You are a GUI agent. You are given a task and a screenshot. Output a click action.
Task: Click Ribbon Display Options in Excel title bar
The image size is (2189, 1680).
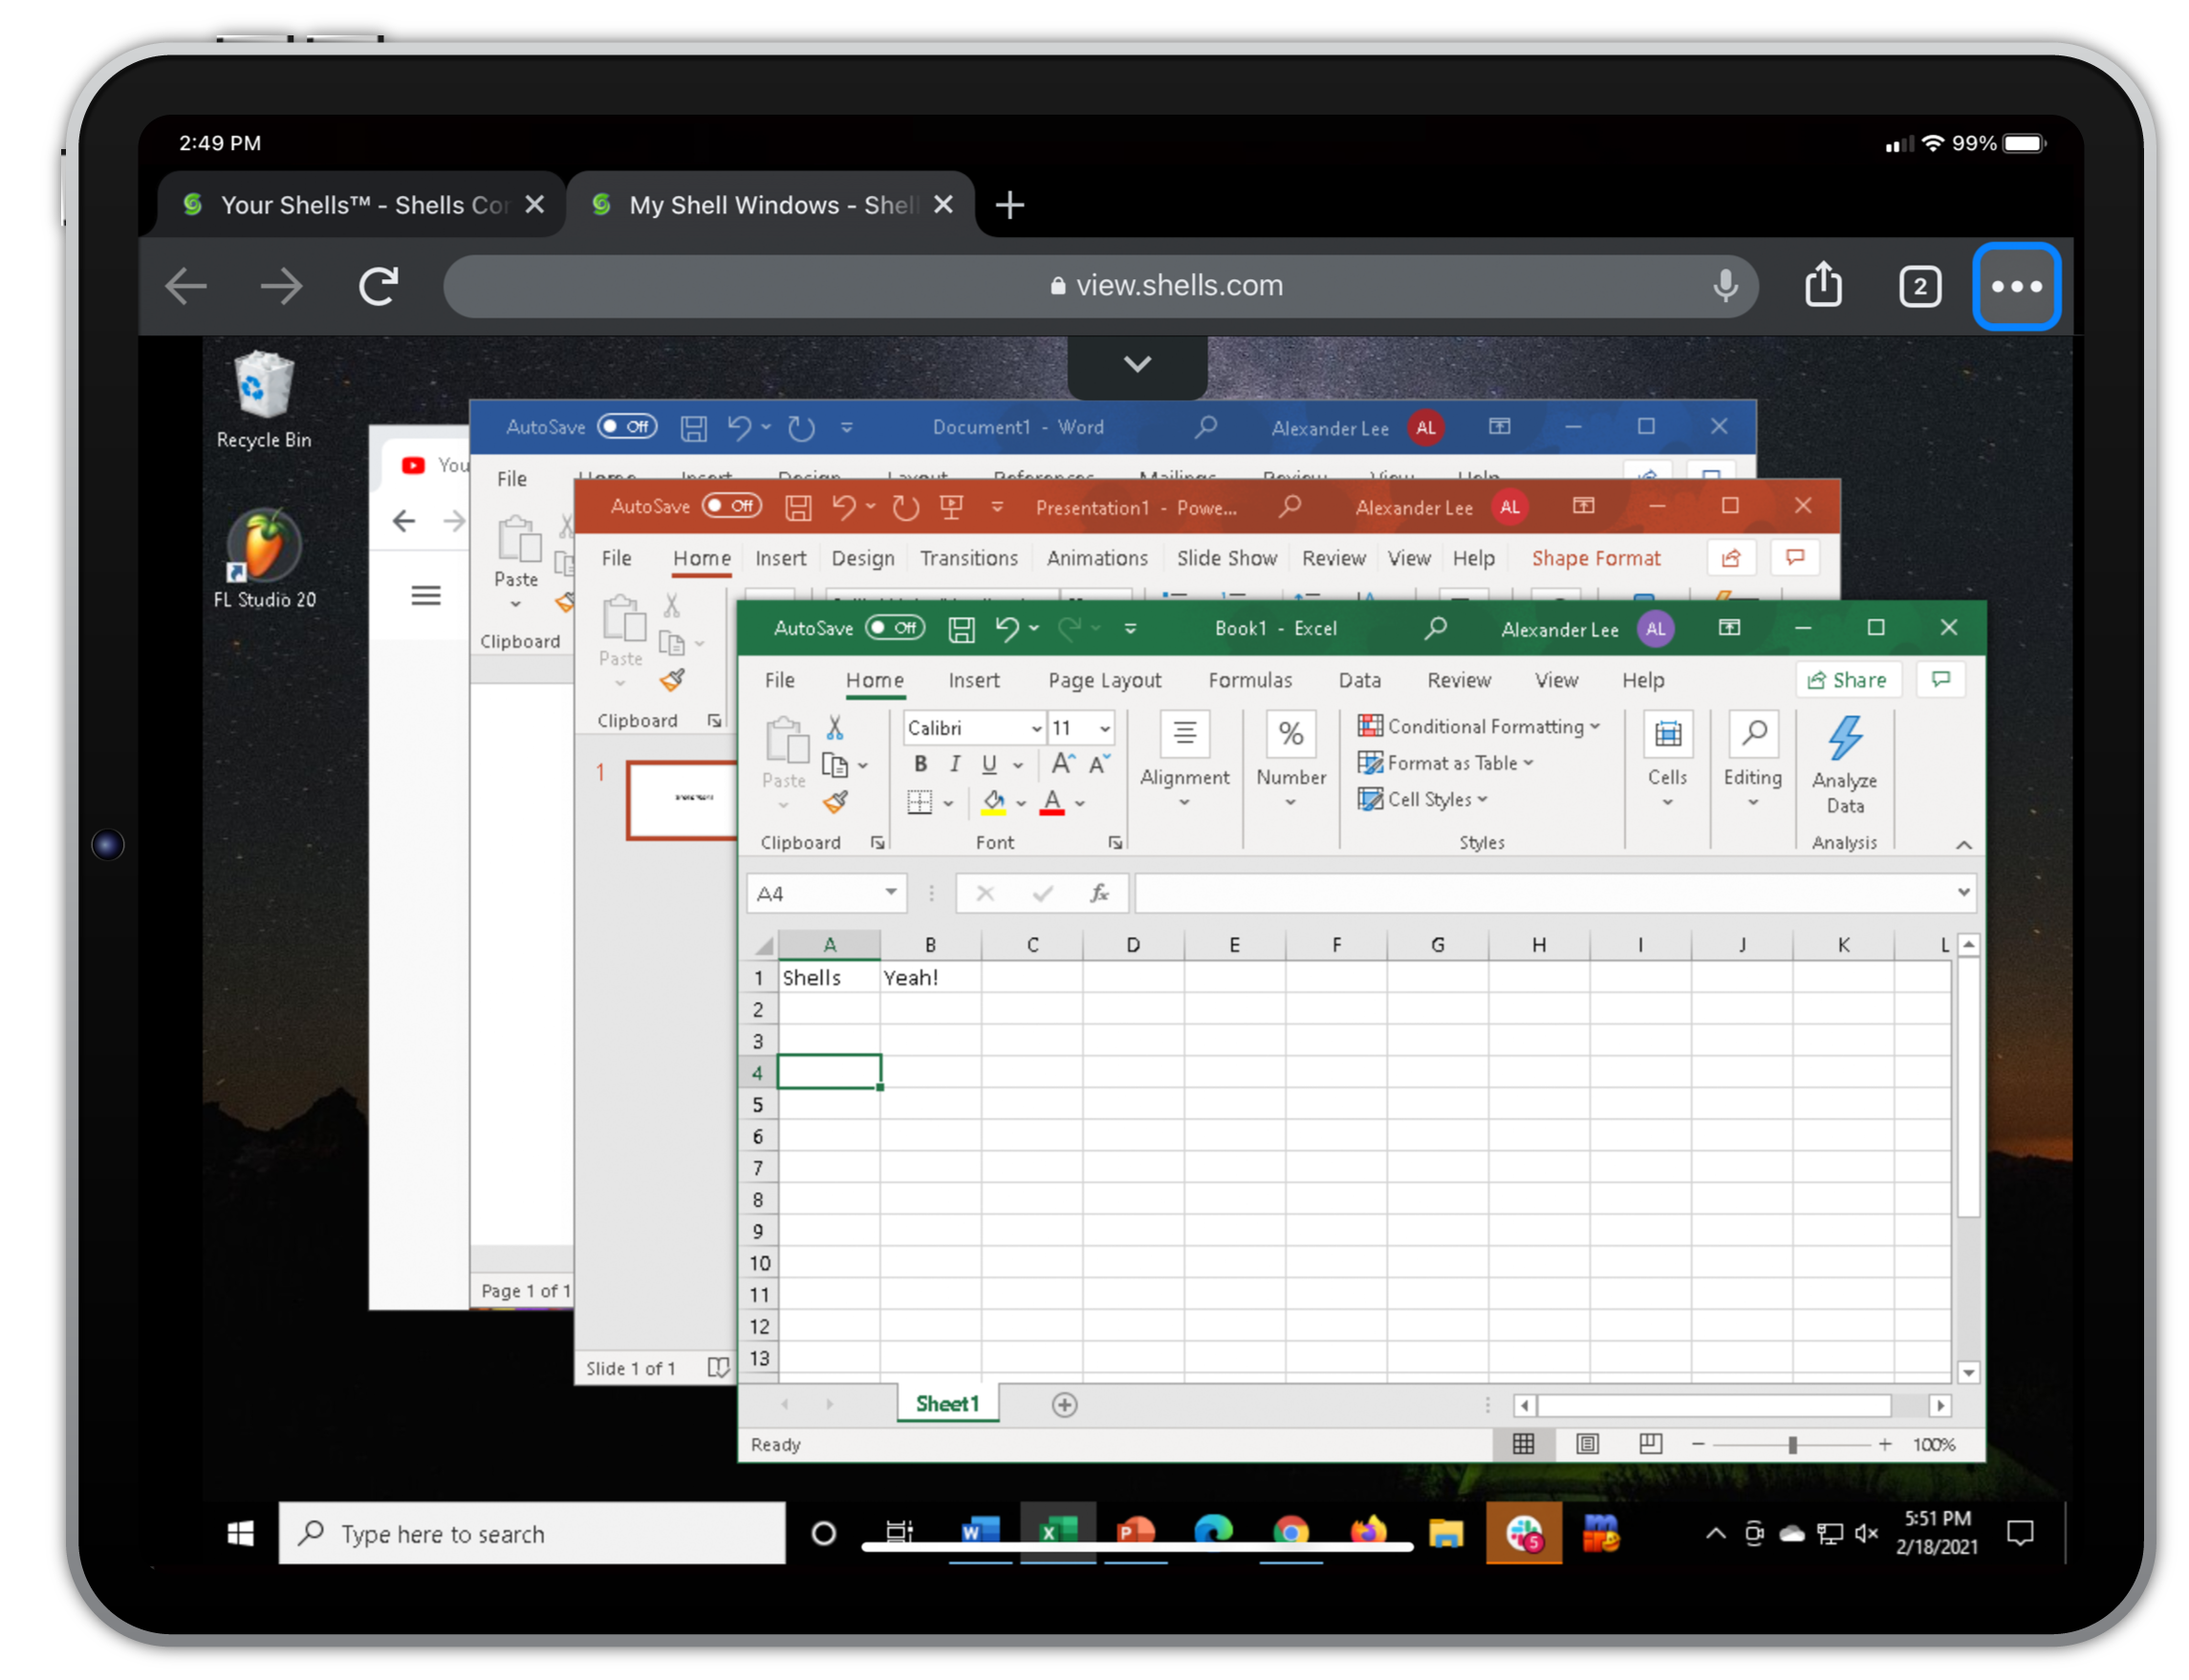click(x=1729, y=628)
